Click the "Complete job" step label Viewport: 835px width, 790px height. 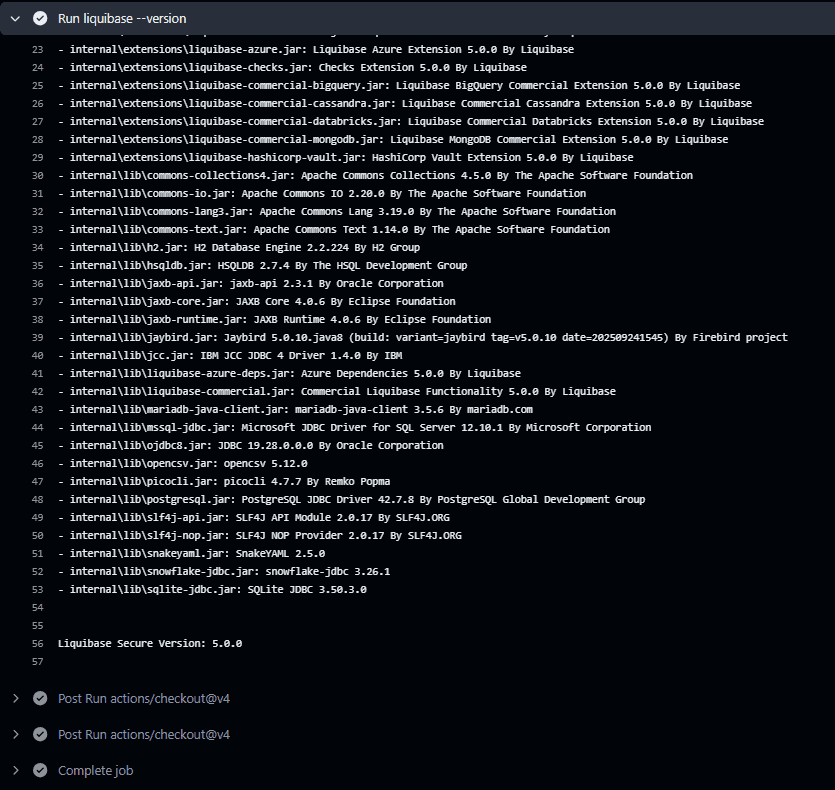pyautogui.click(x=95, y=770)
